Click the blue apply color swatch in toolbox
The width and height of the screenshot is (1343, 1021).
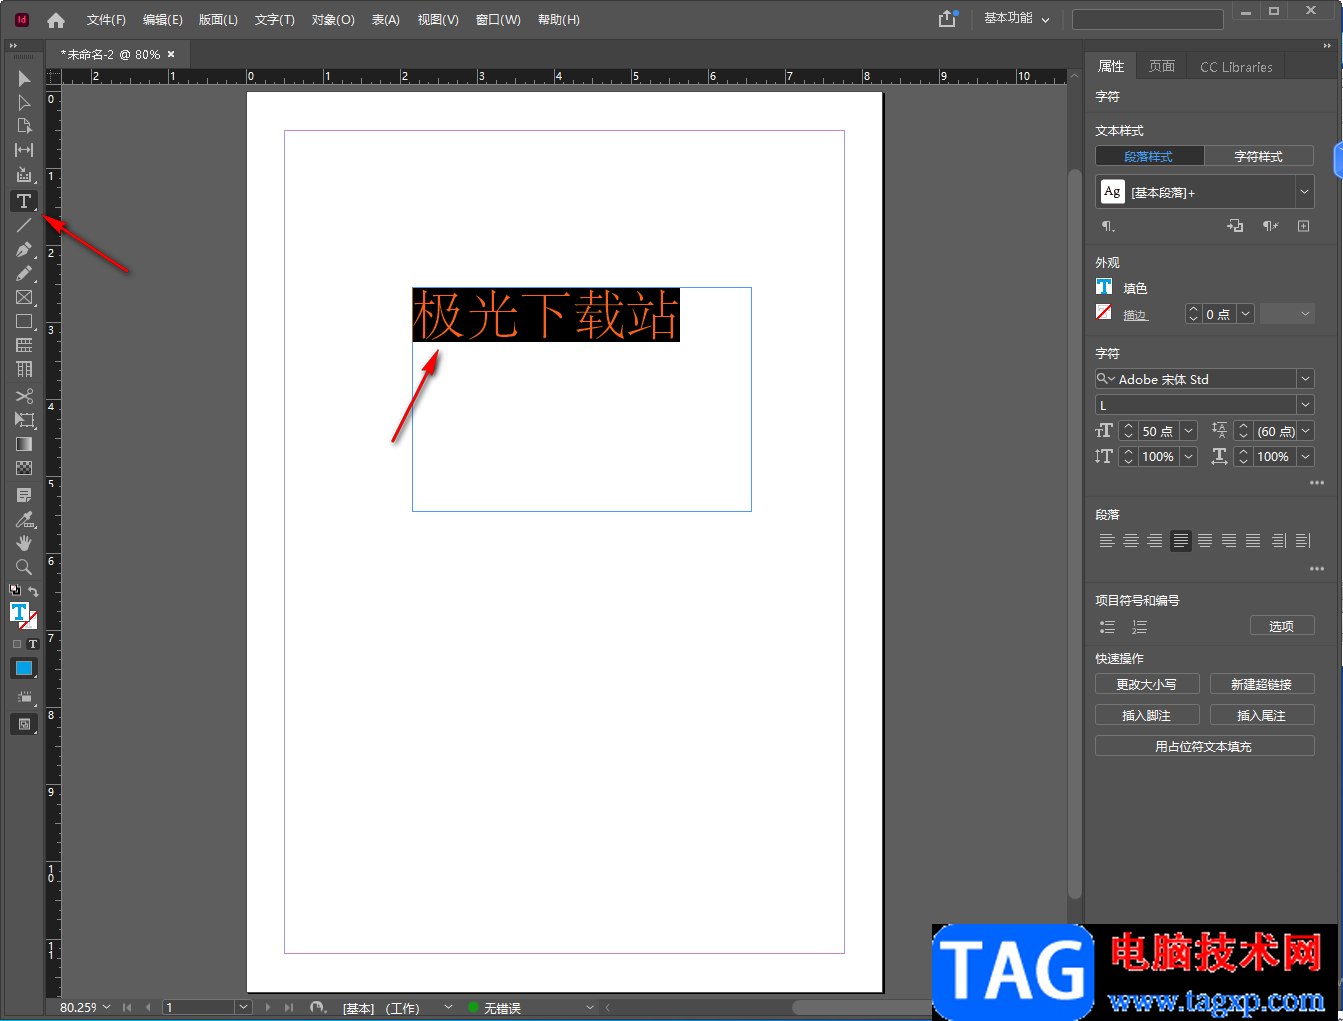24,668
